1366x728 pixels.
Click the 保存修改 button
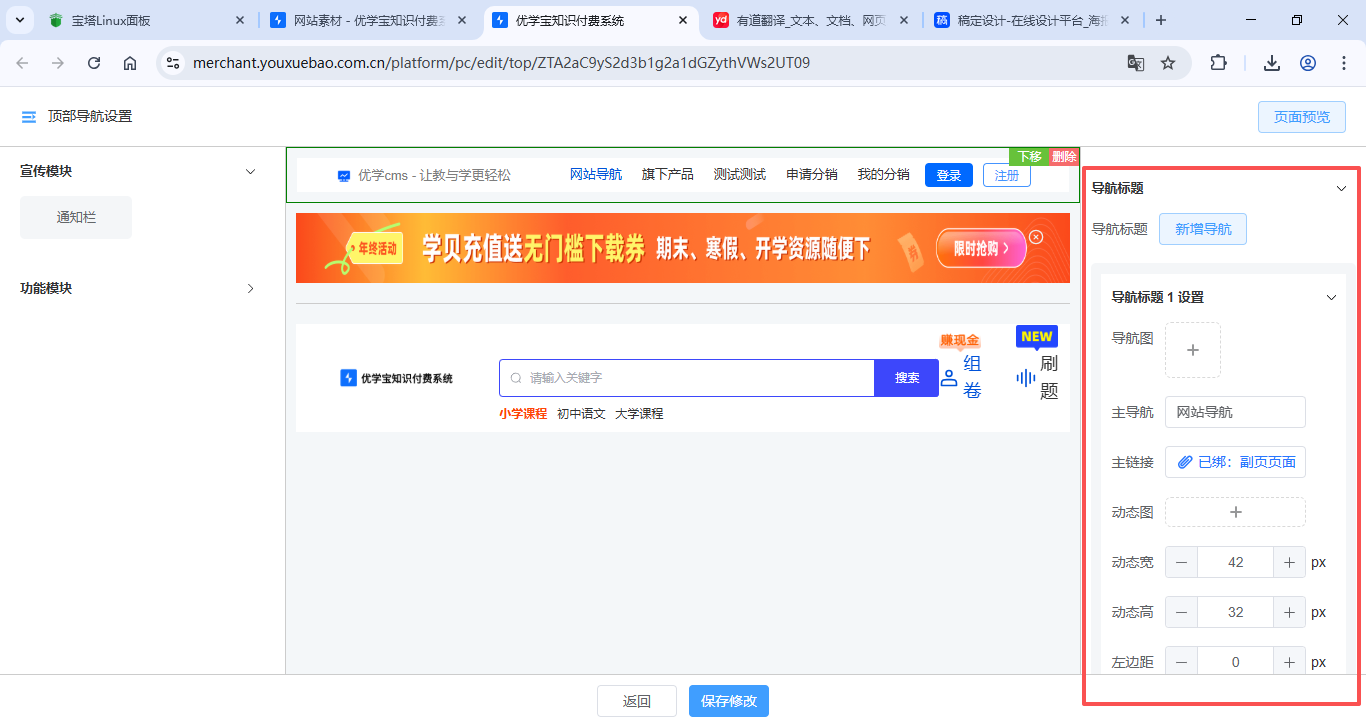(728, 701)
